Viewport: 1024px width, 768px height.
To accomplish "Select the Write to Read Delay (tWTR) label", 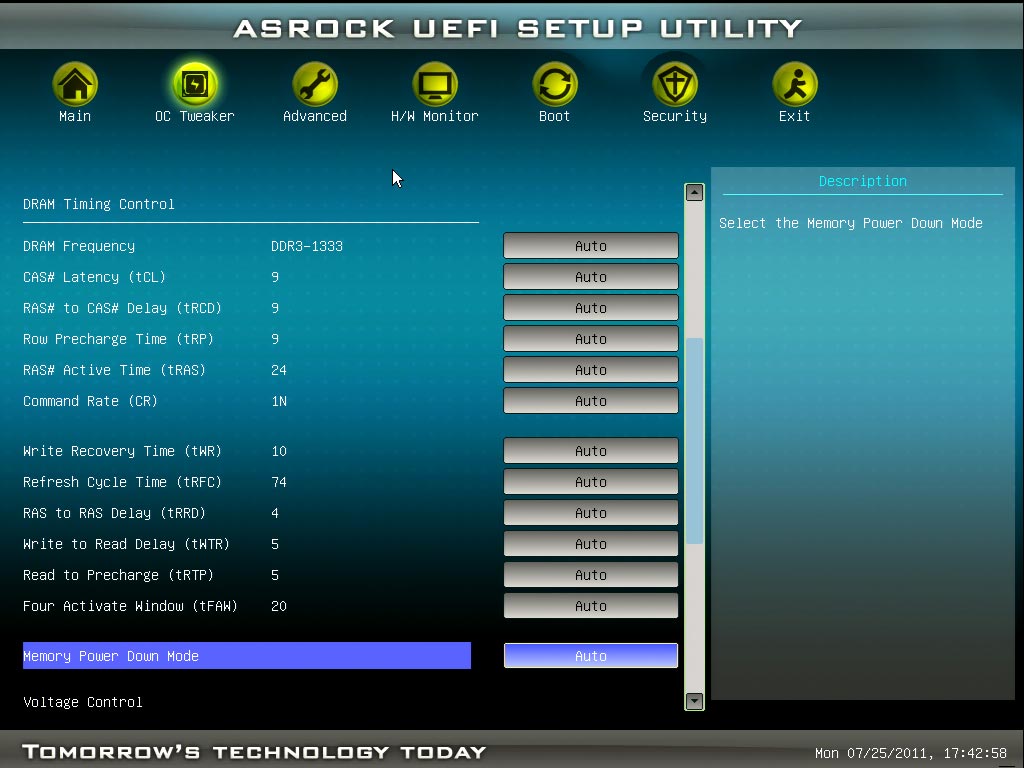I will click(126, 544).
